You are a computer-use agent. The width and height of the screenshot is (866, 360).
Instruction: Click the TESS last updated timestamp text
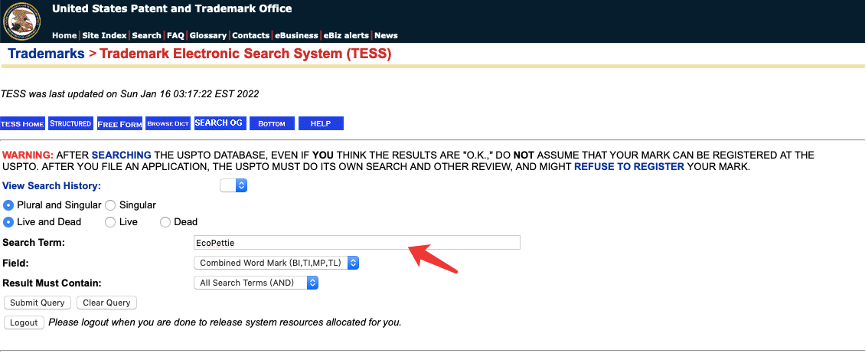click(130, 94)
